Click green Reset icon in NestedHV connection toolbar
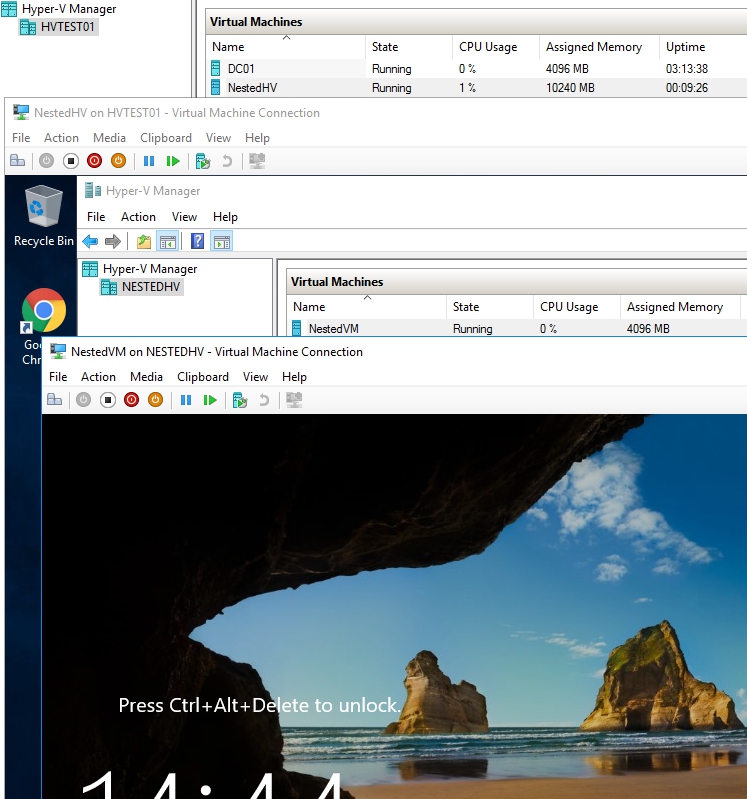Image resolution: width=747 pixels, height=799 pixels. click(x=174, y=161)
